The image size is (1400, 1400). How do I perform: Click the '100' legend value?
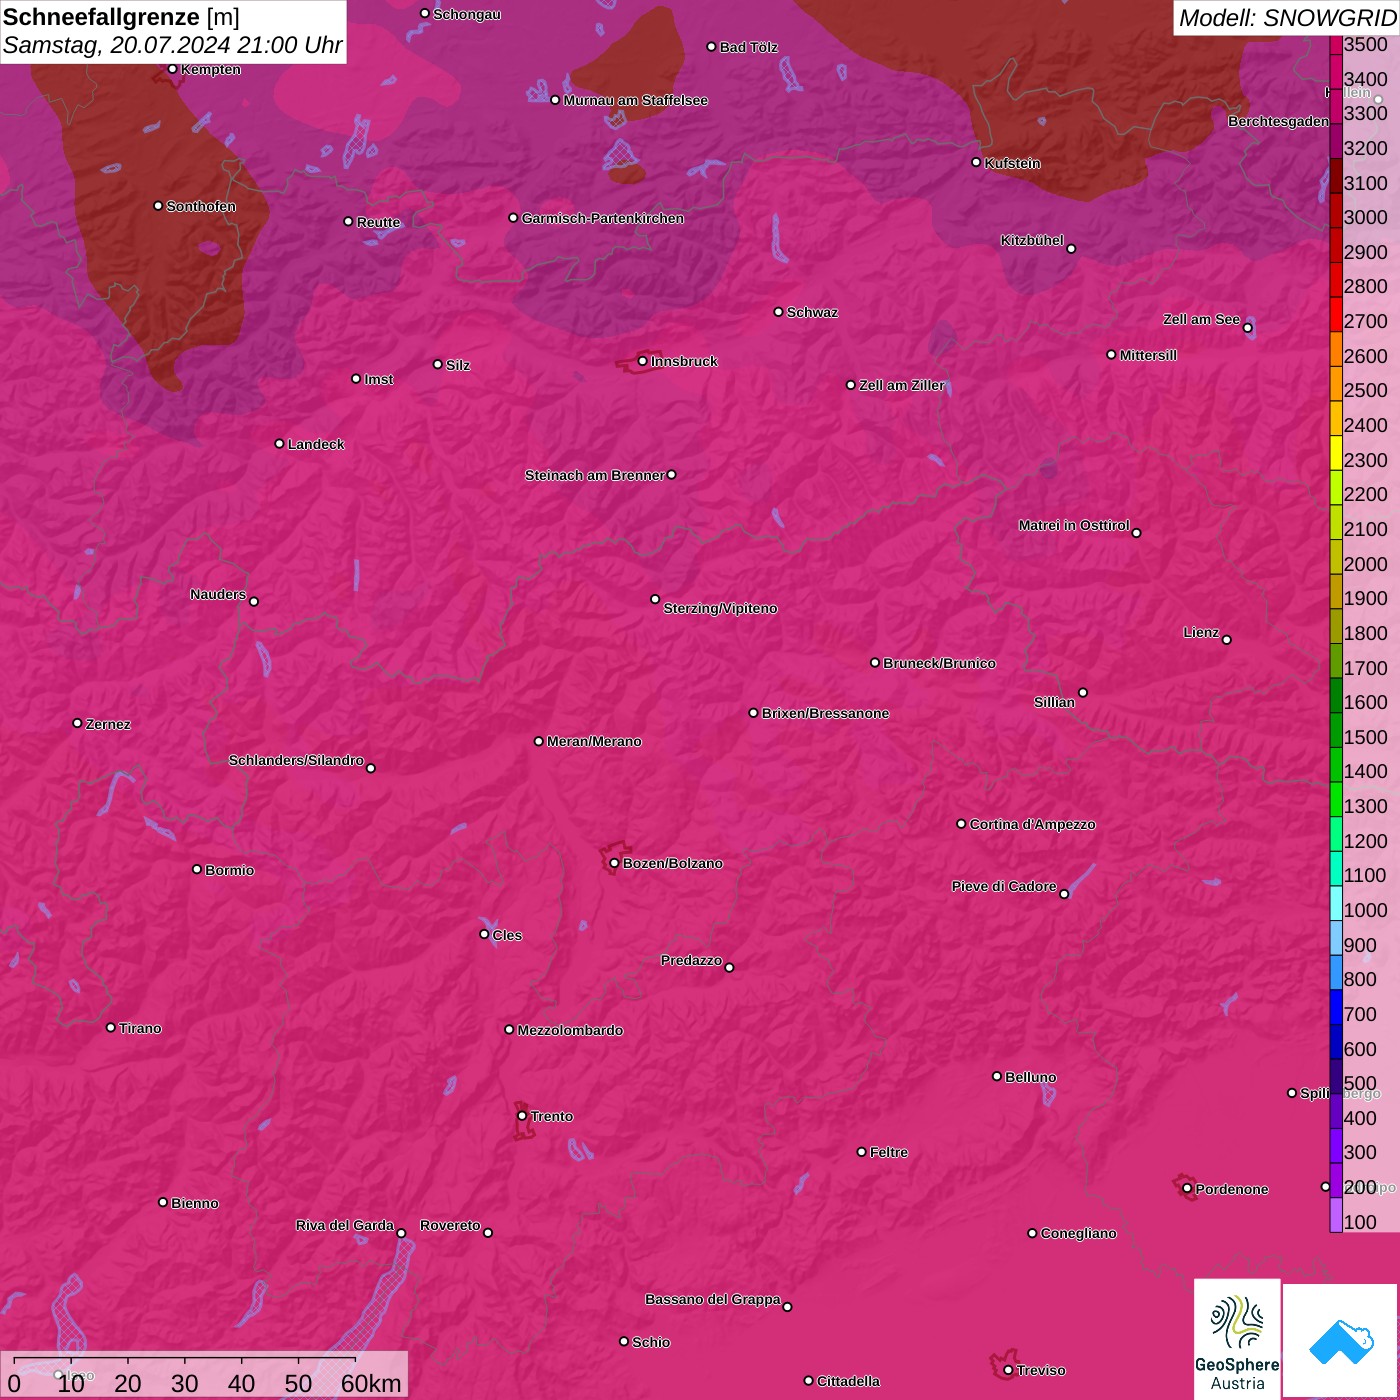(x=1360, y=1222)
